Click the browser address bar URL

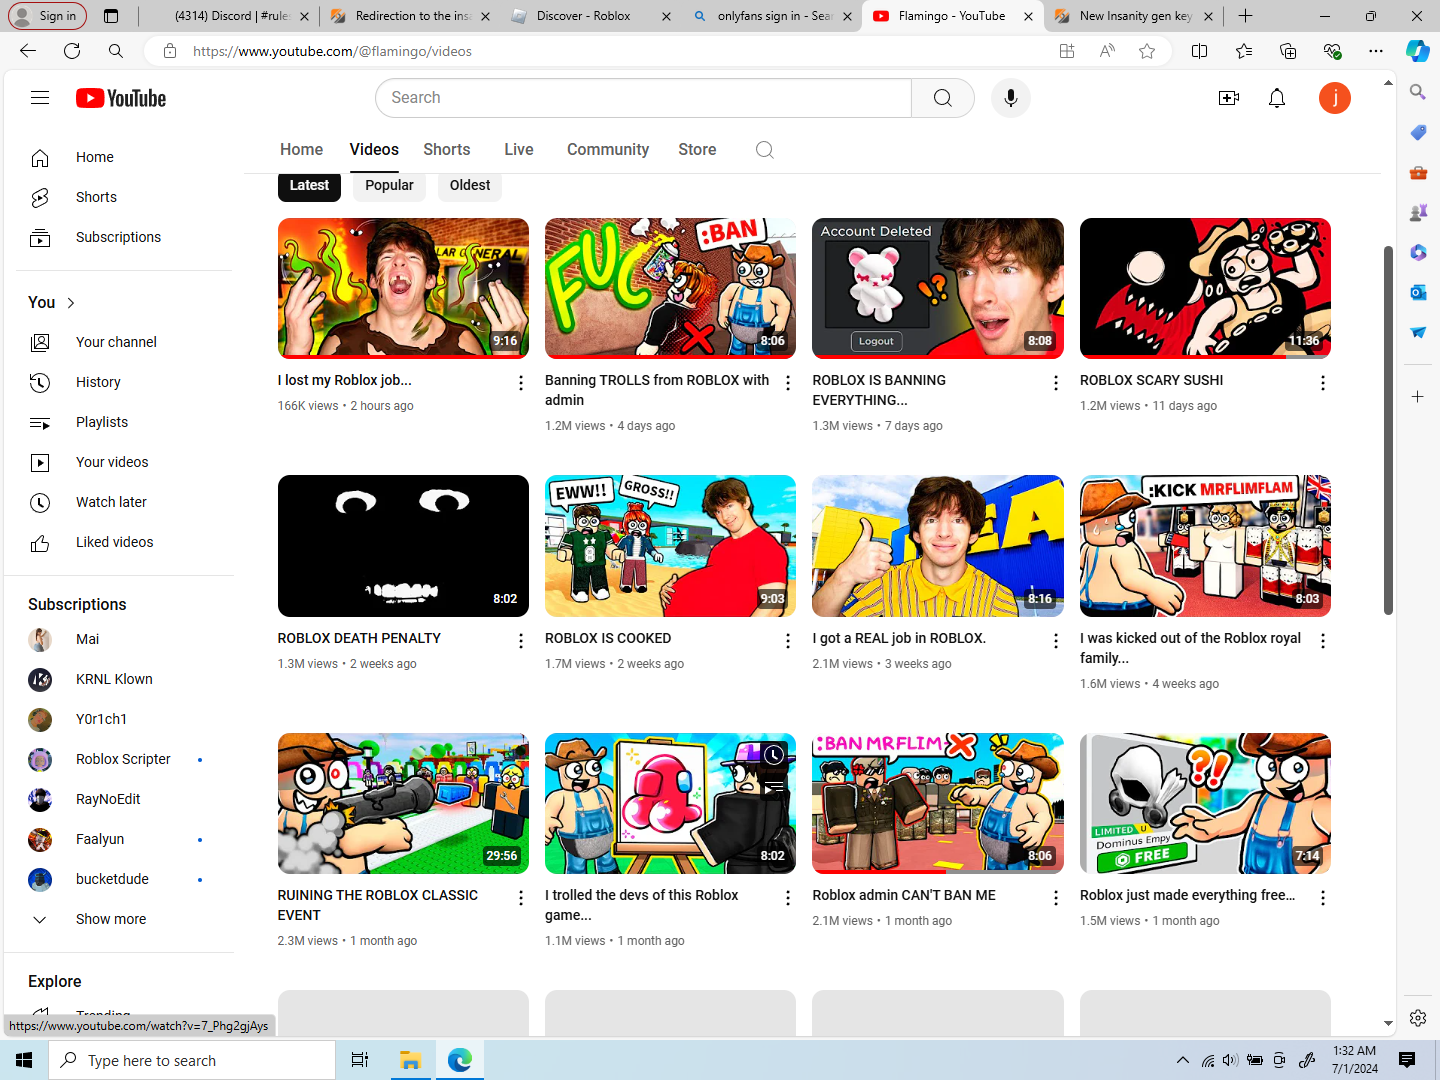pyautogui.click(x=332, y=51)
